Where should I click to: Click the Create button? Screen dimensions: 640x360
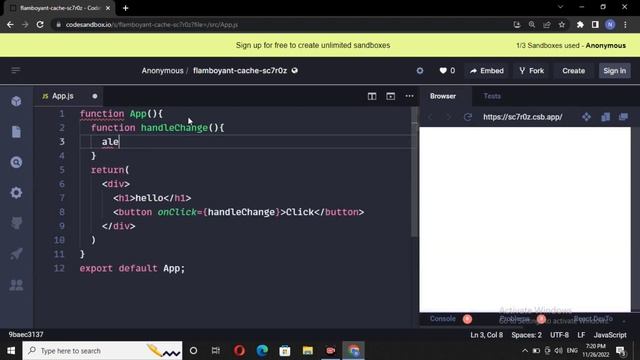click(x=573, y=71)
